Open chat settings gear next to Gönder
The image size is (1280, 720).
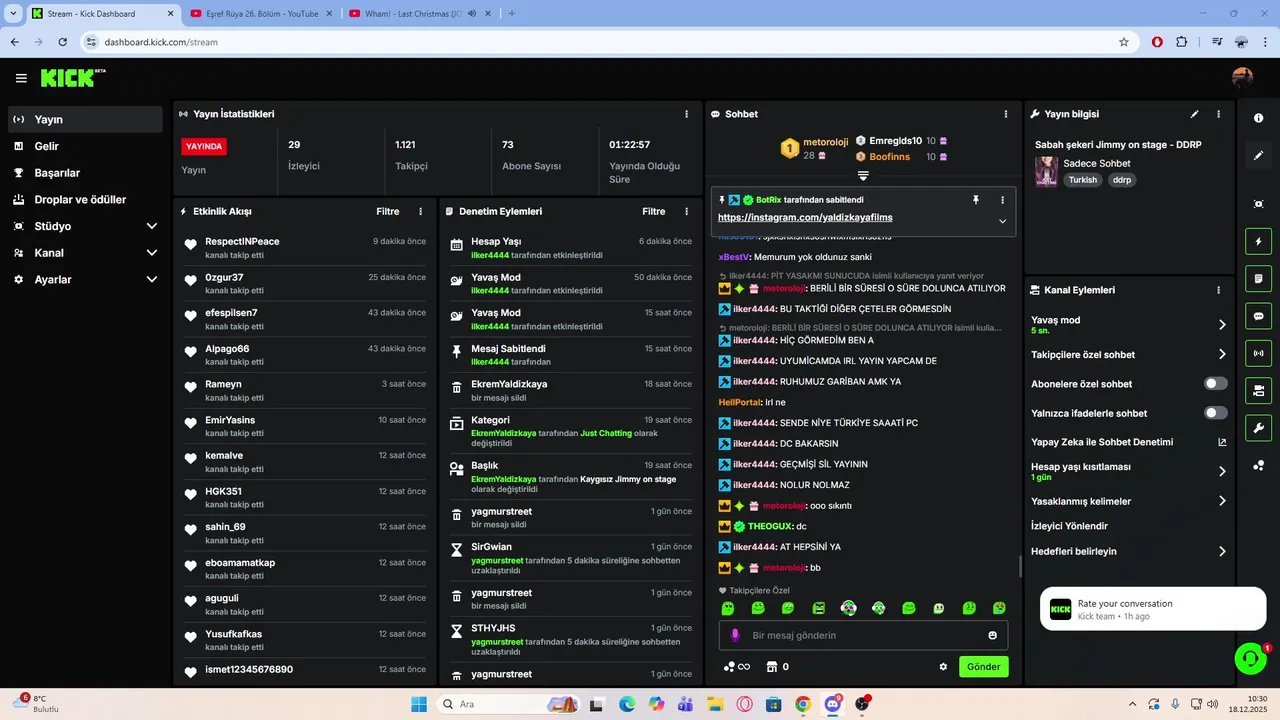[x=943, y=667]
